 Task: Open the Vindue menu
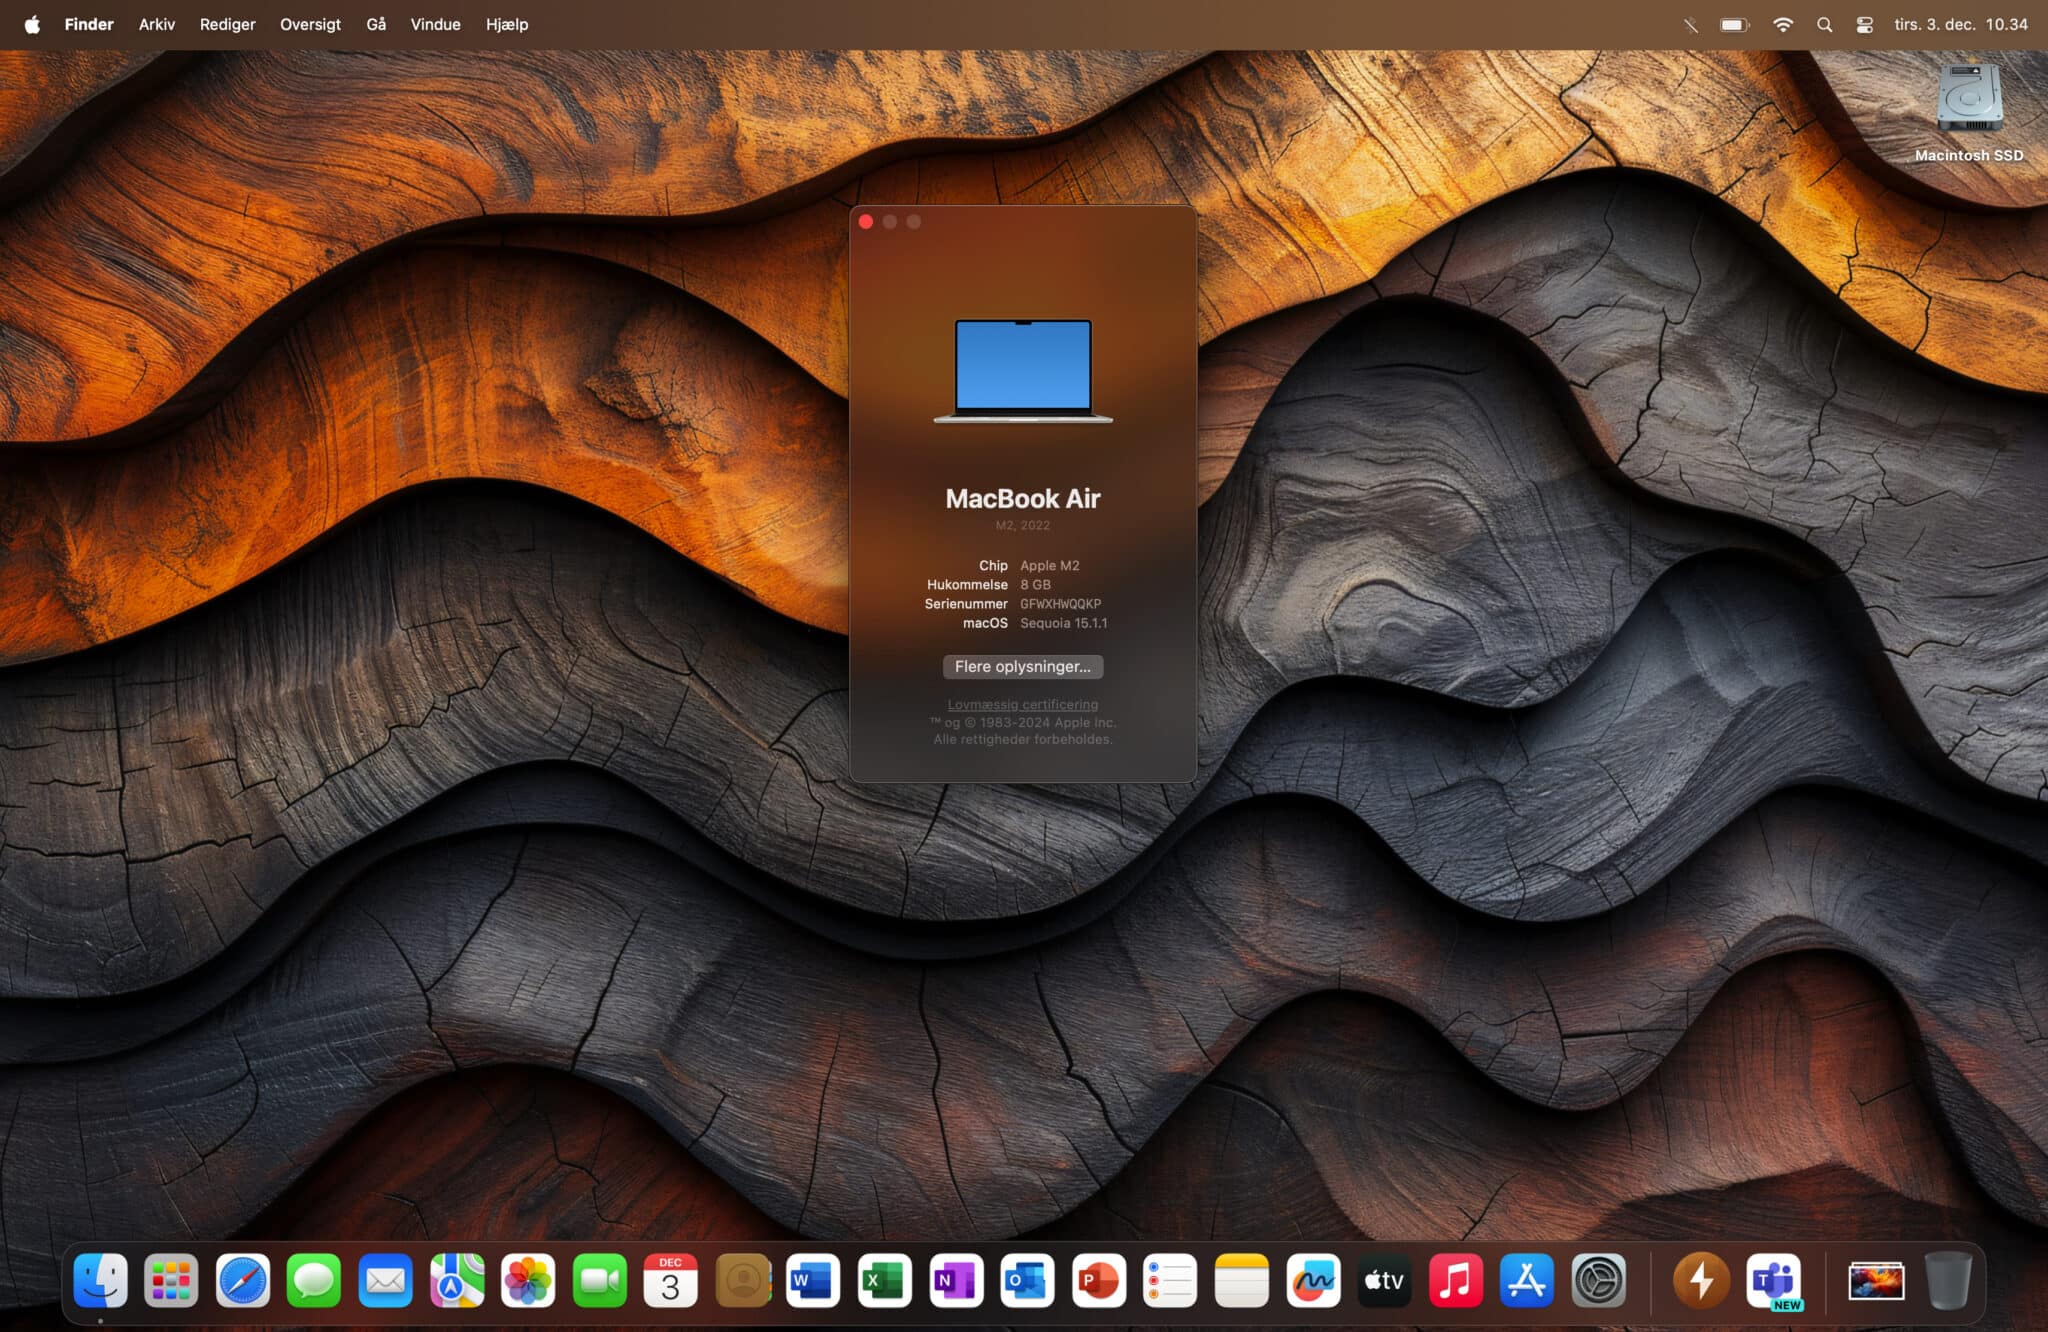pyautogui.click(x=435, y=24)
